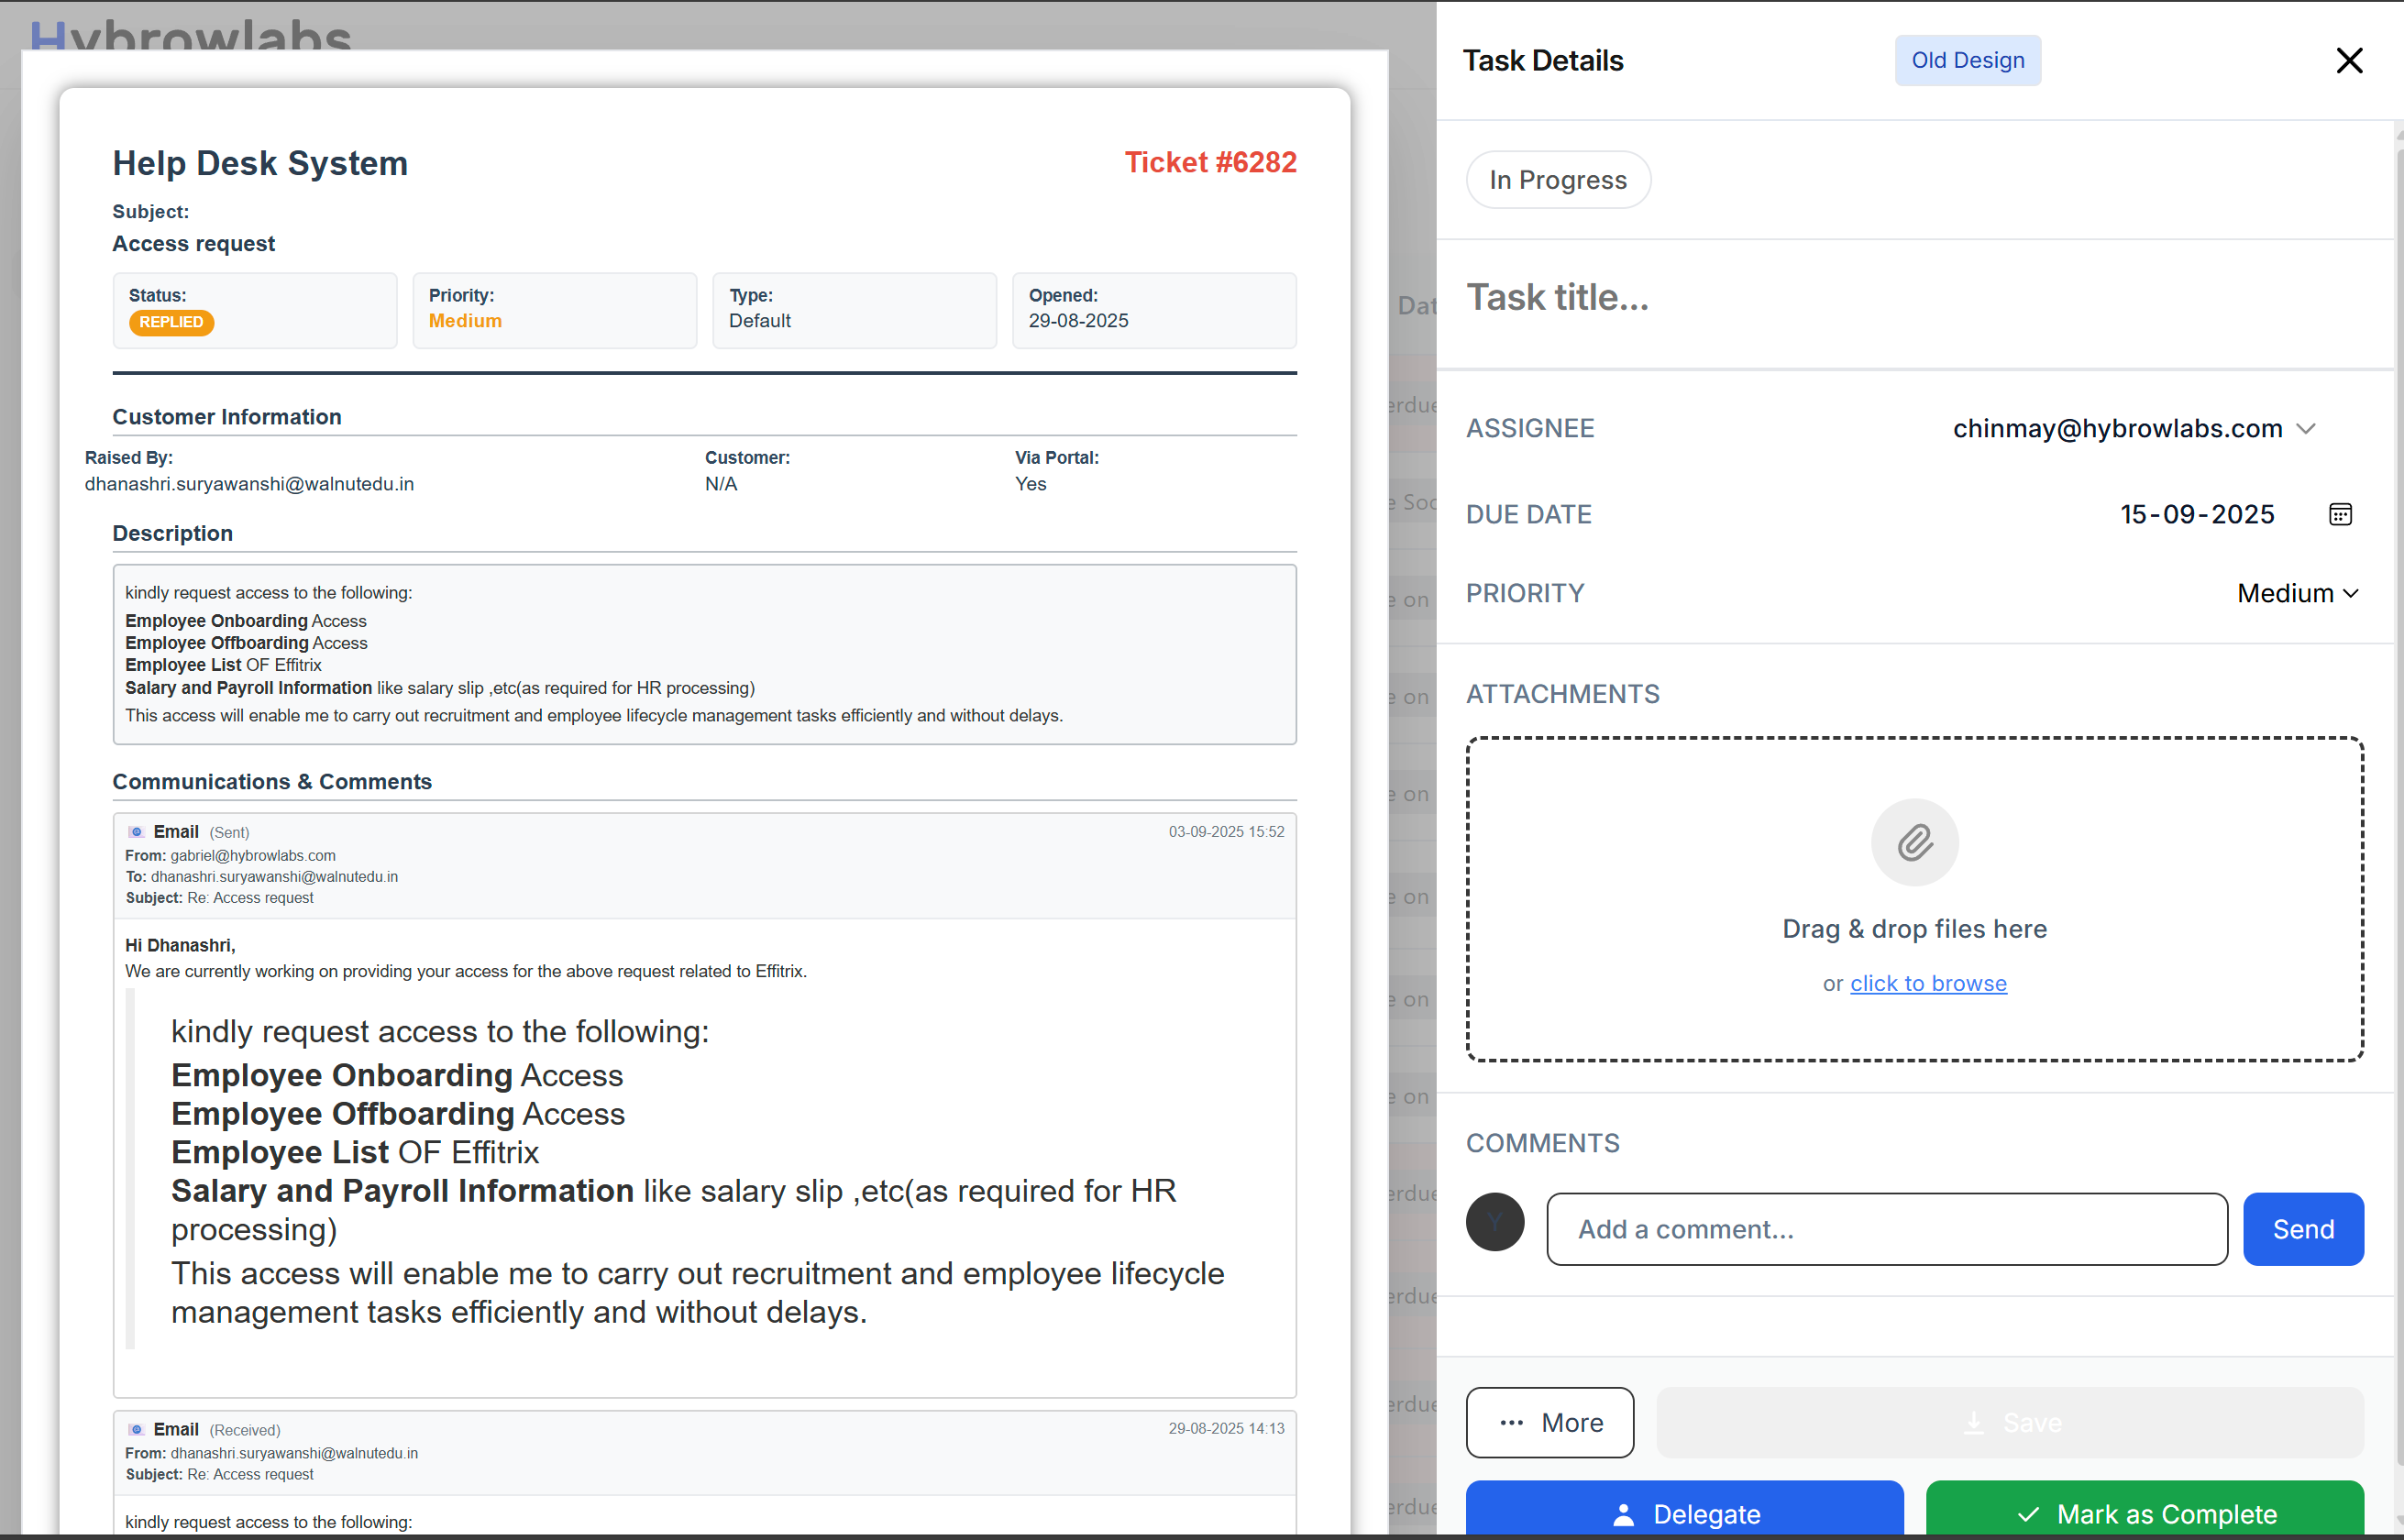Click the paperclip attachment icon
The image size is (2404, 1540).
coord(1914,842)
